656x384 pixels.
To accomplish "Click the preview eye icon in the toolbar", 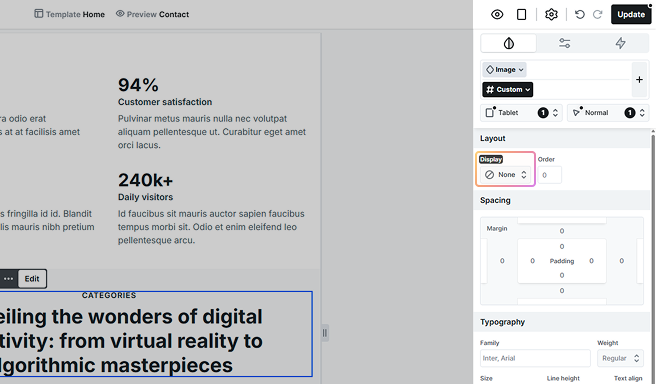I will pyautogui.click(x=497, y=15).
